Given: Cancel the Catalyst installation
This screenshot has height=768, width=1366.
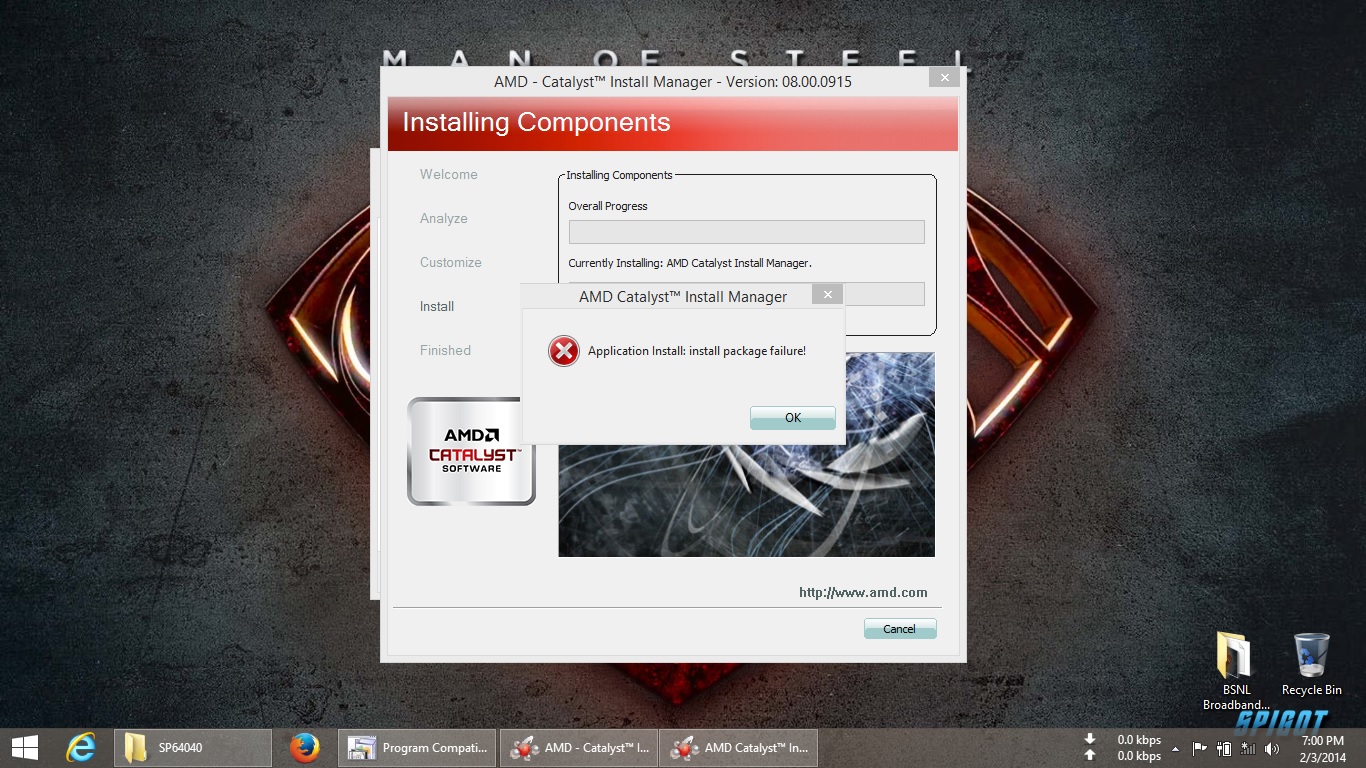Looking at the screenshot, I should pyautogui.click(x=900, y=629).
